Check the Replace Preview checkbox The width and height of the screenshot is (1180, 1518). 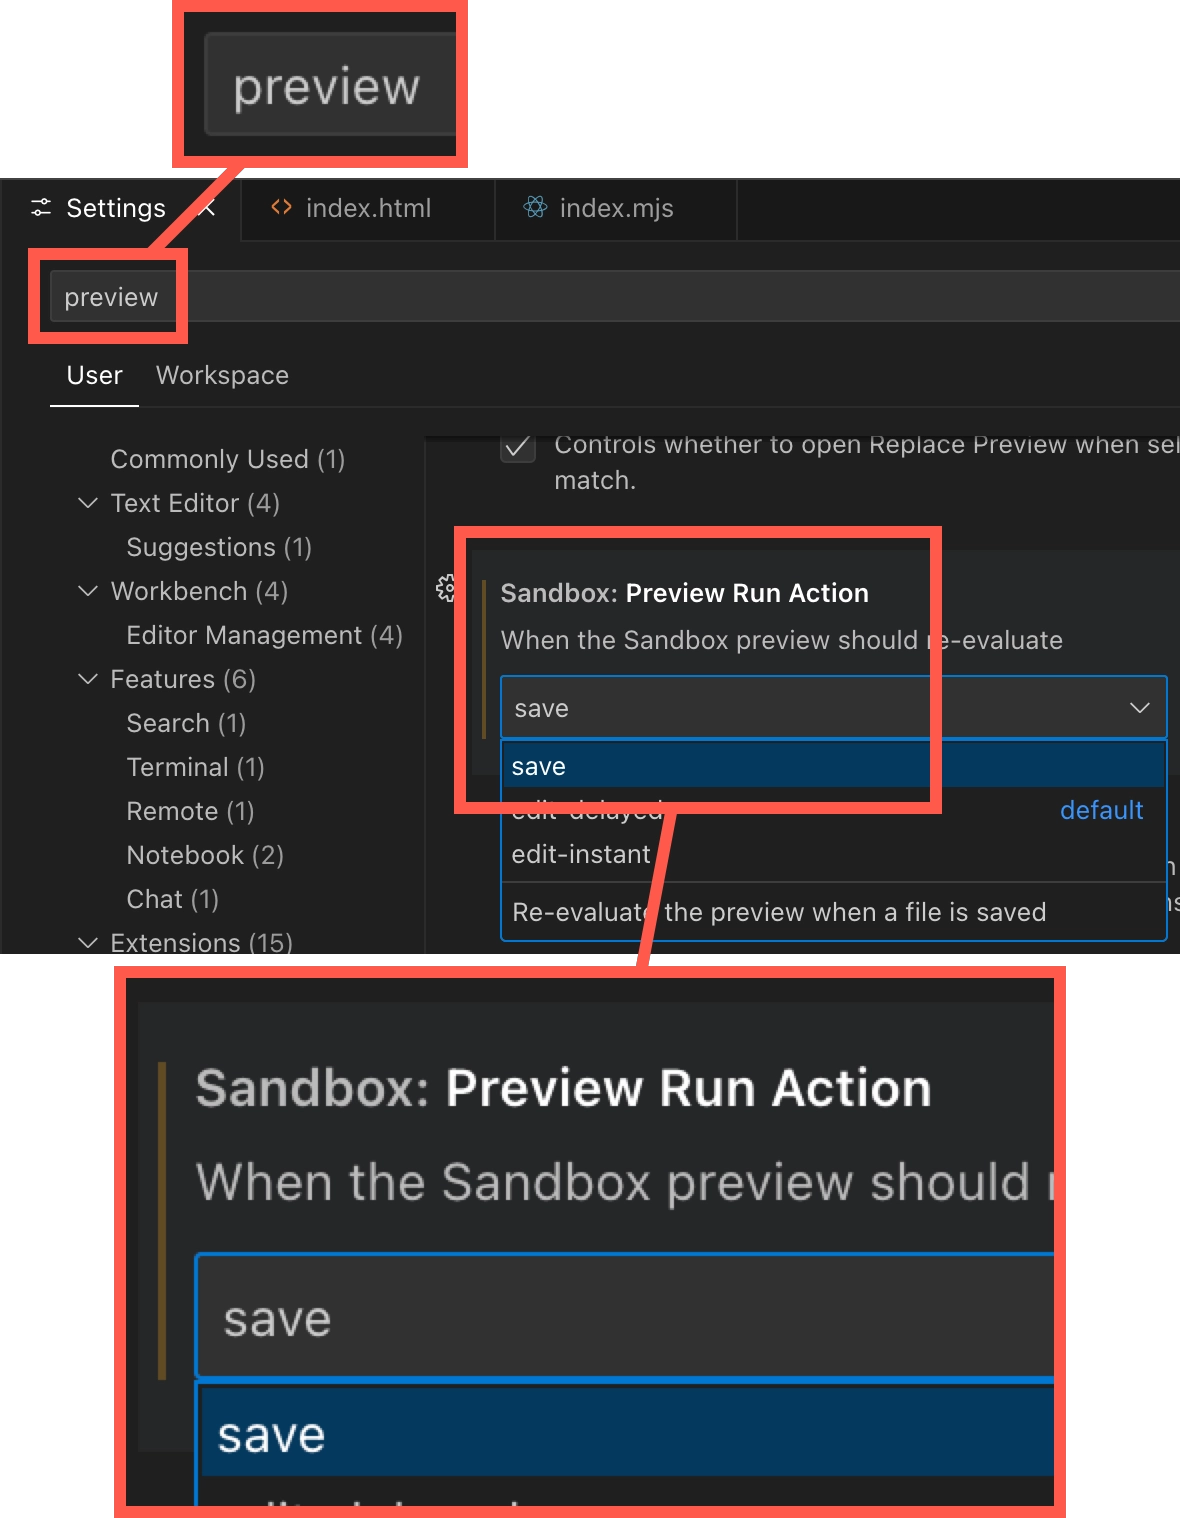[517, 450]
